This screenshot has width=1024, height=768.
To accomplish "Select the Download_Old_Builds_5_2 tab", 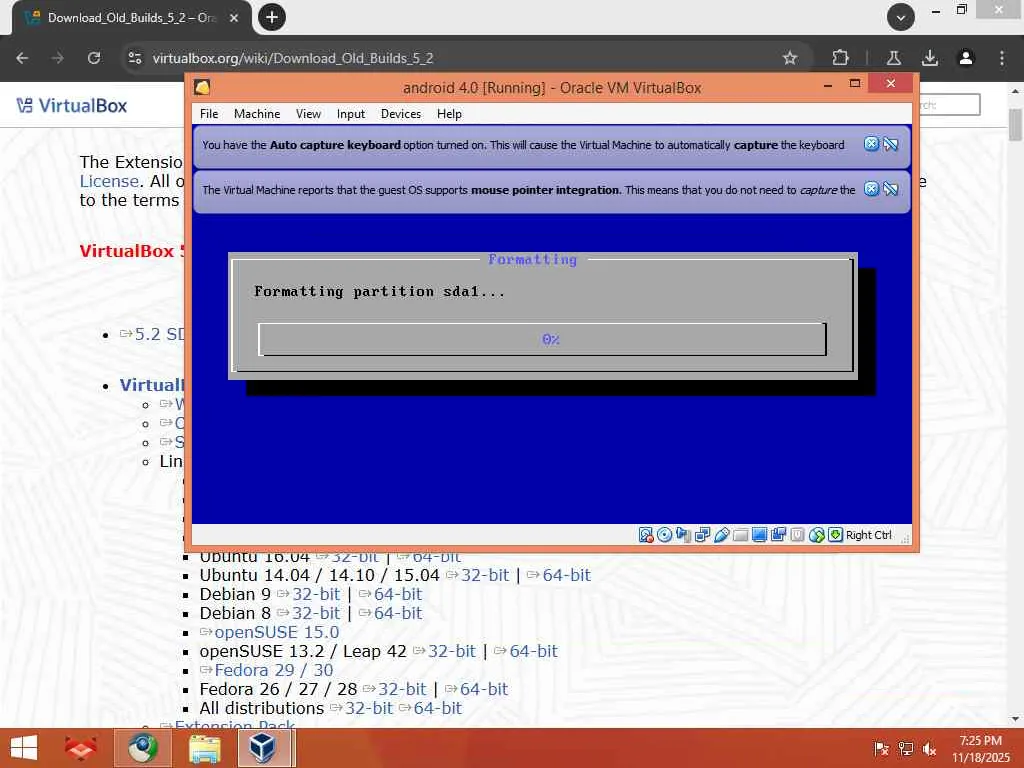I will (x=131, y=18).
